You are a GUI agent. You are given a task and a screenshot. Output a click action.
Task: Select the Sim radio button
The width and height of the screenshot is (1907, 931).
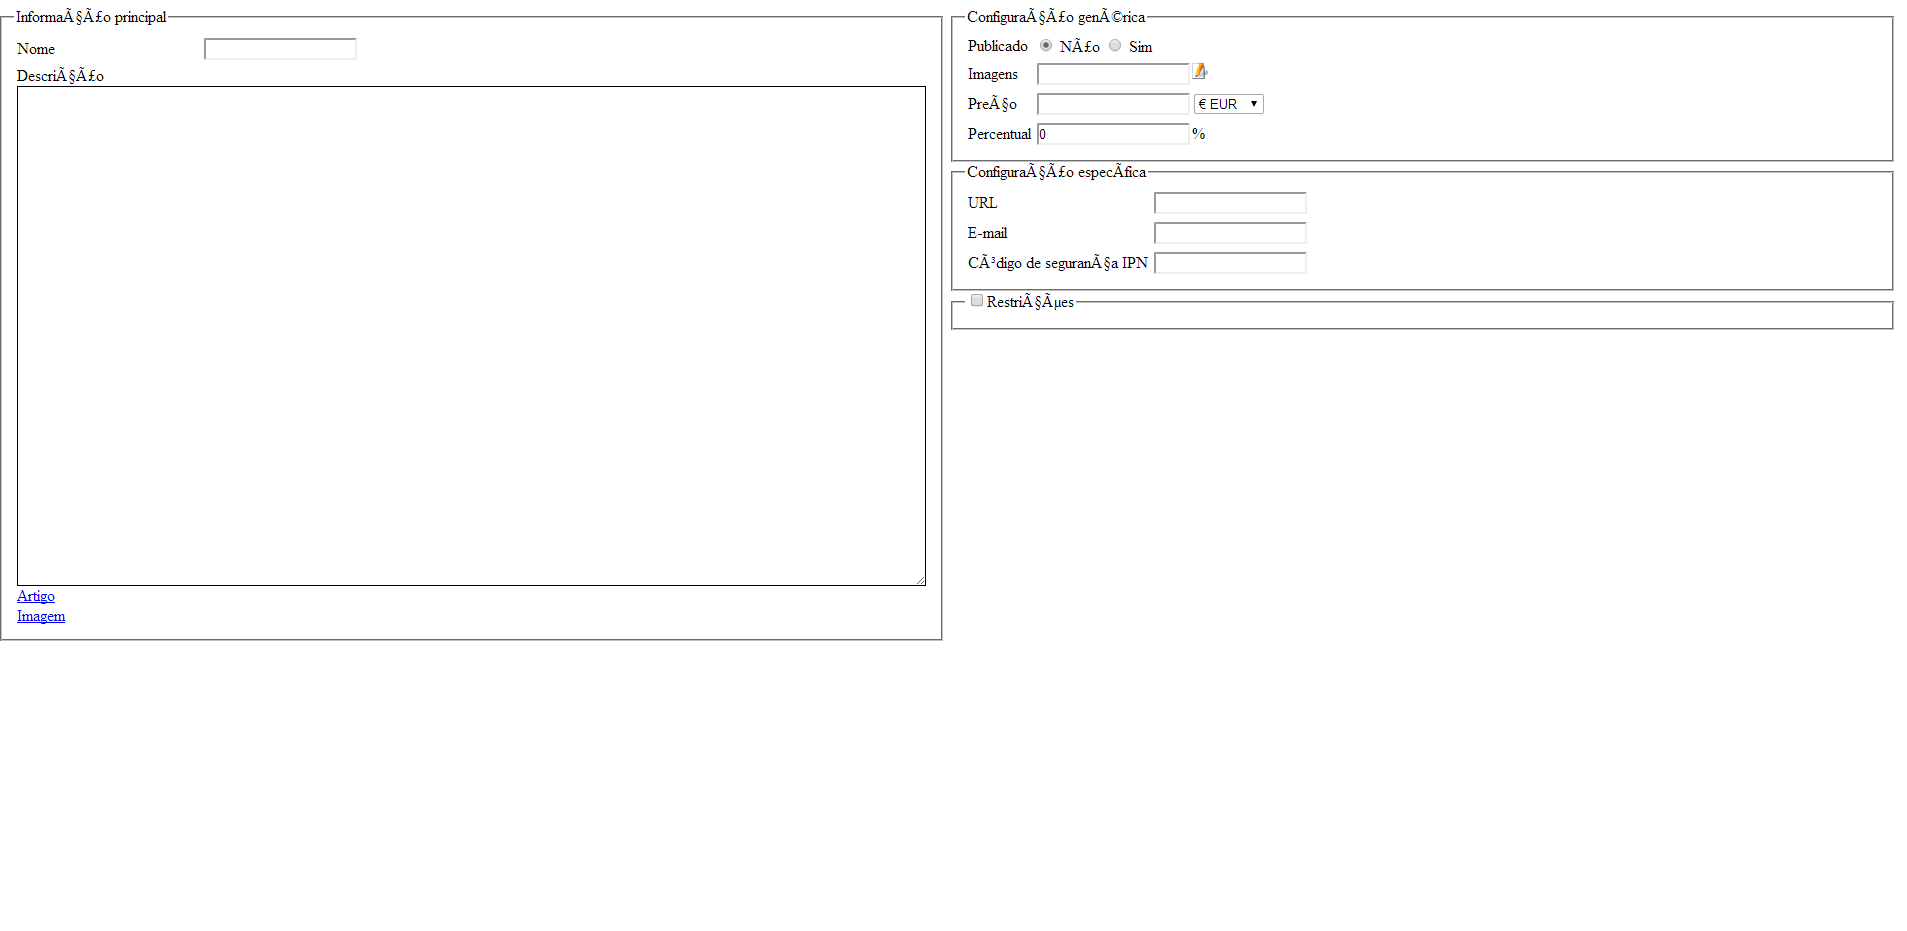(x=1115, y=46)
